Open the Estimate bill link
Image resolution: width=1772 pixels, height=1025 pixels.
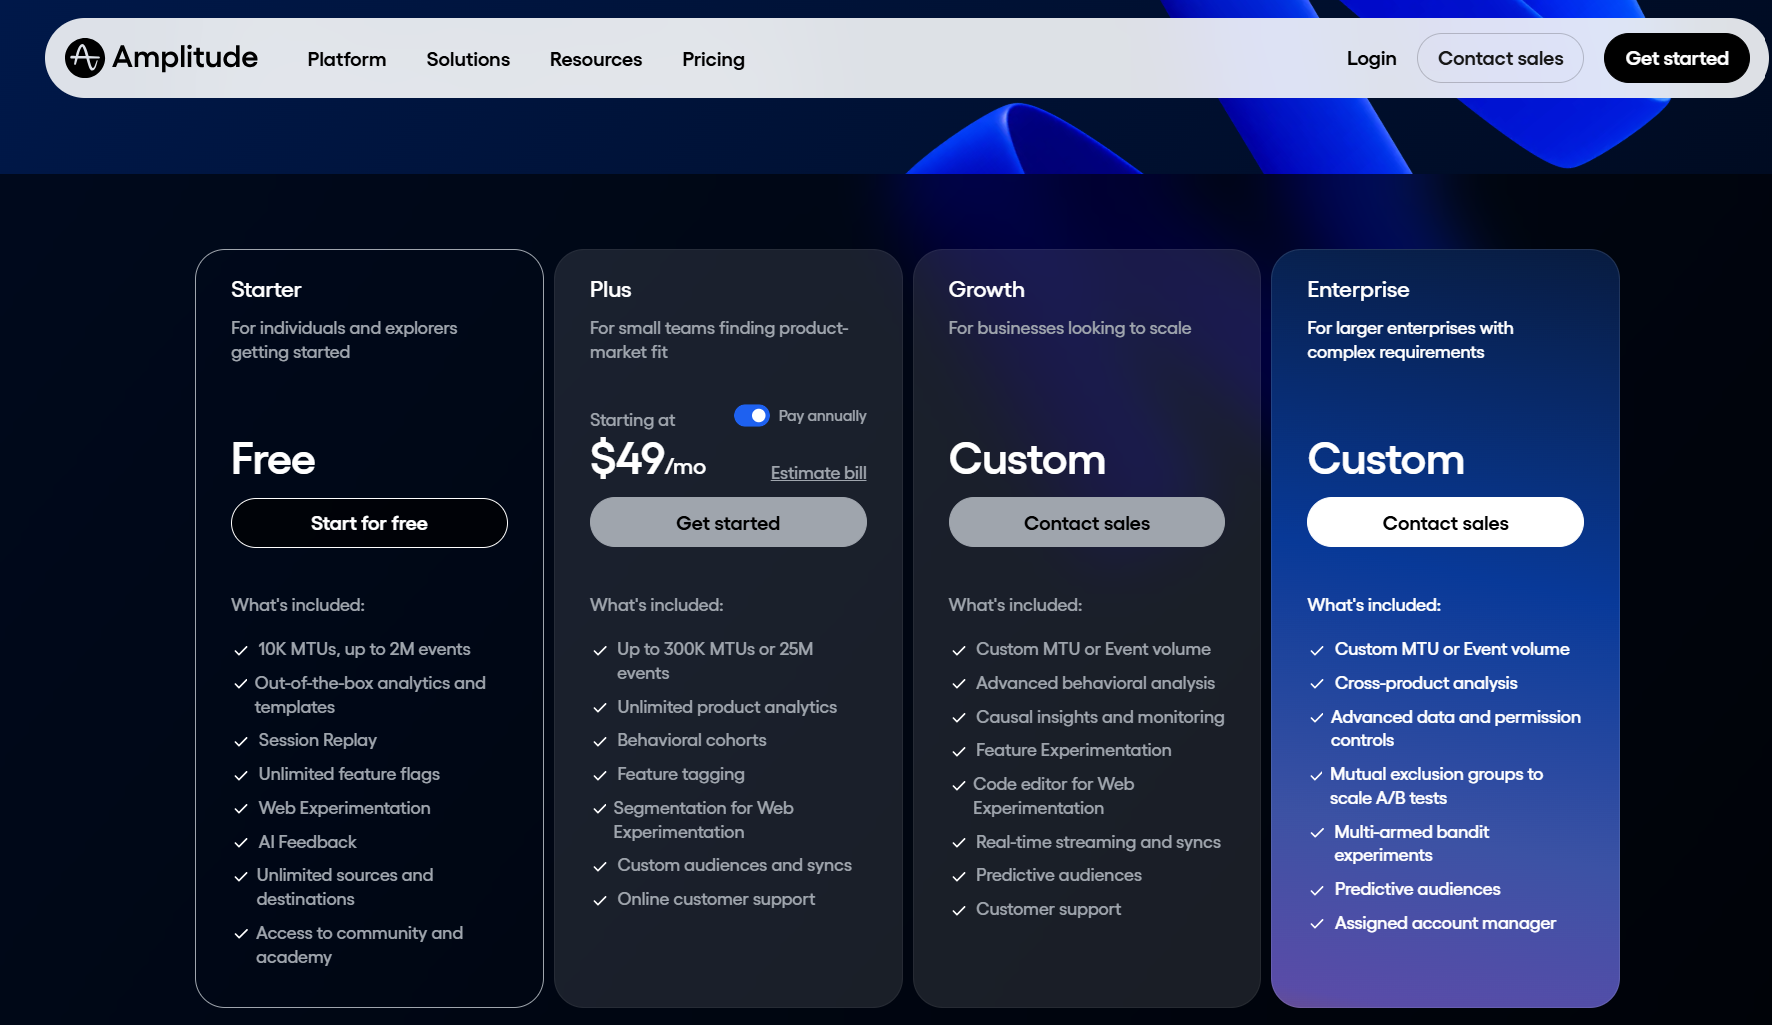click(x=819, y=473)
